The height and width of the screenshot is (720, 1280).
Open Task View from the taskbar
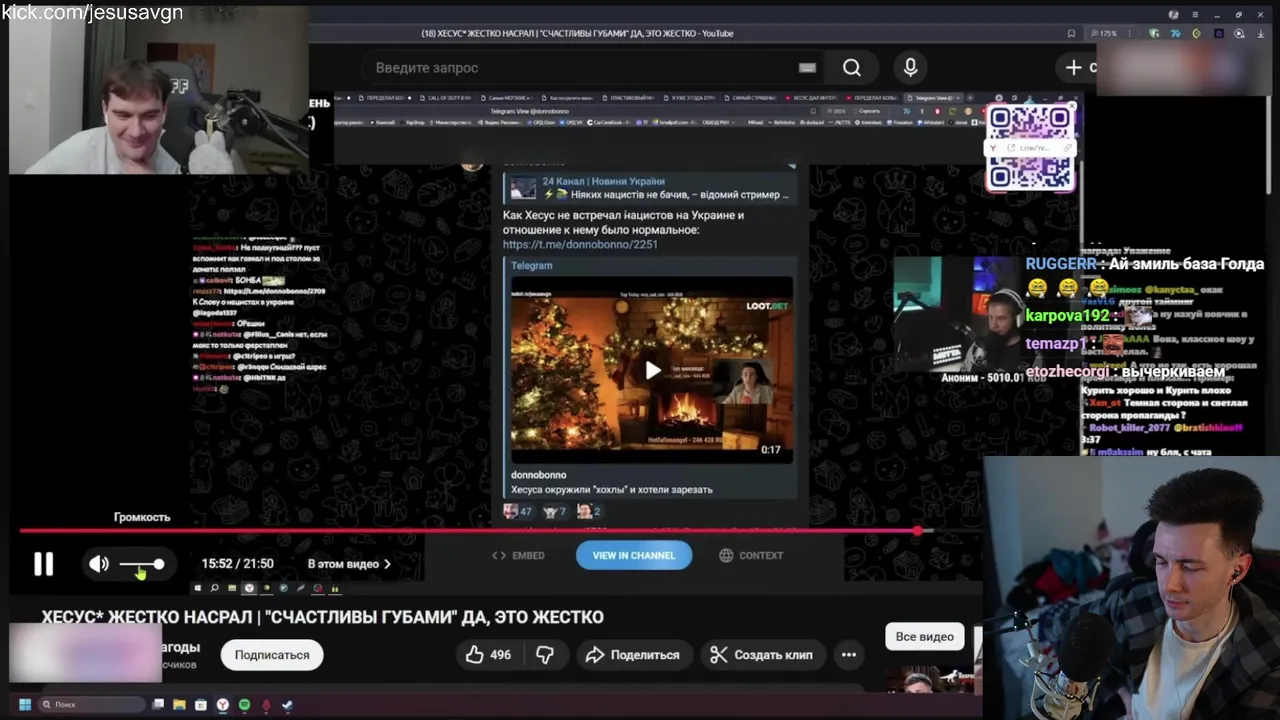(158, 704)
